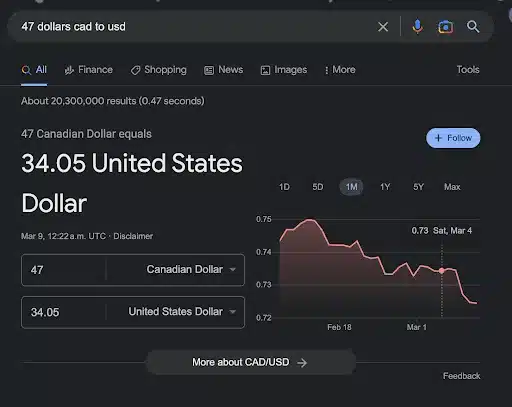
Task: Show the 1D chart range
Action: (284, 187)
